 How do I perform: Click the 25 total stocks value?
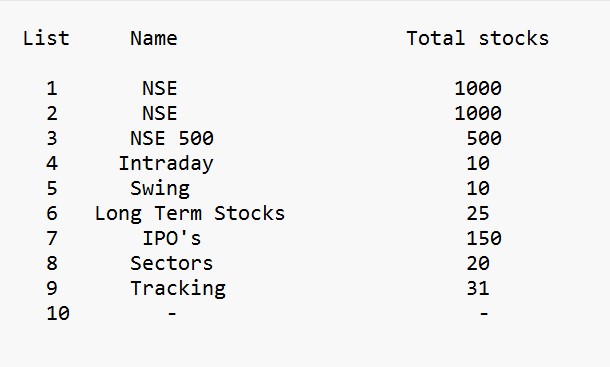478,214
